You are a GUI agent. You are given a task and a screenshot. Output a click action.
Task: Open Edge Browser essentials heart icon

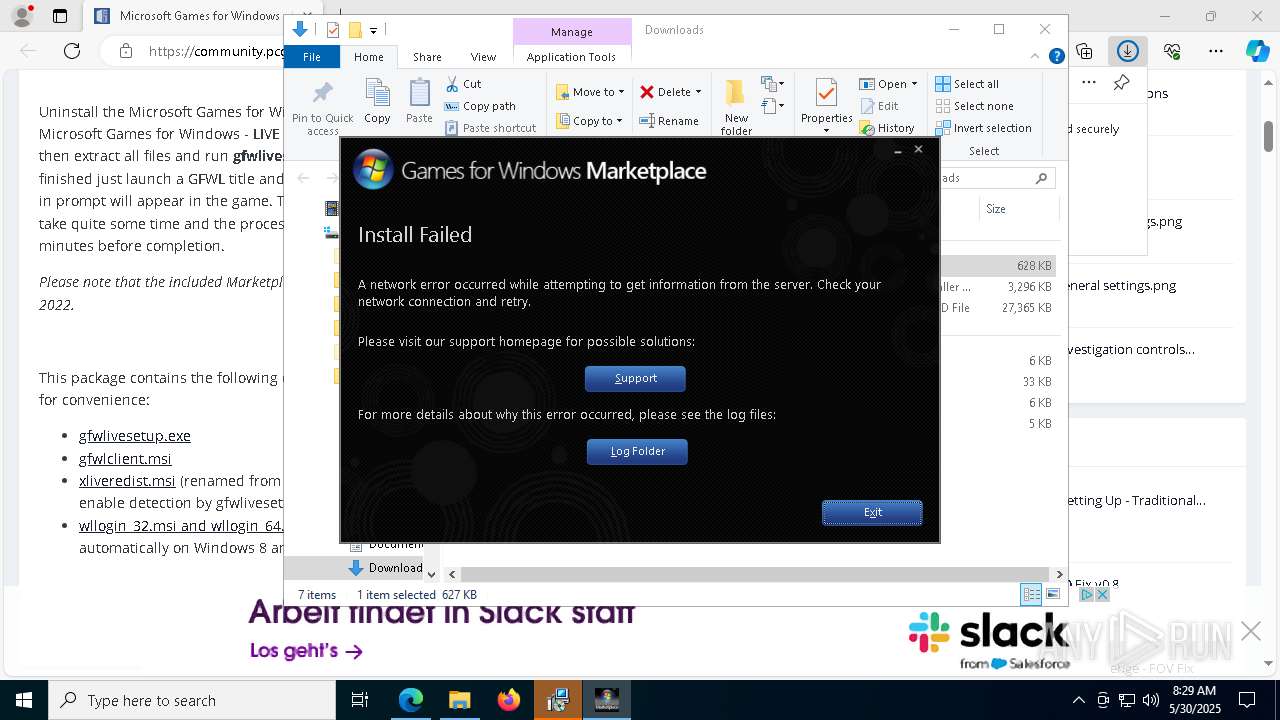pos(1172,51)
